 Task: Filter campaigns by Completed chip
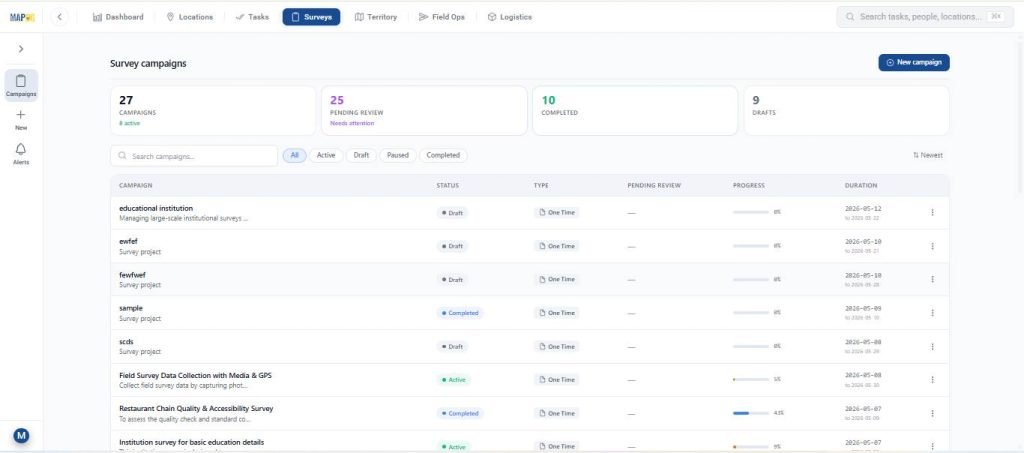point(443,155)
